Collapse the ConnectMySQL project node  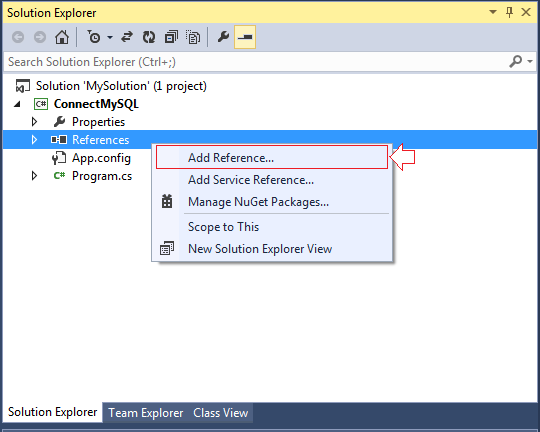(x=18, y=104)
